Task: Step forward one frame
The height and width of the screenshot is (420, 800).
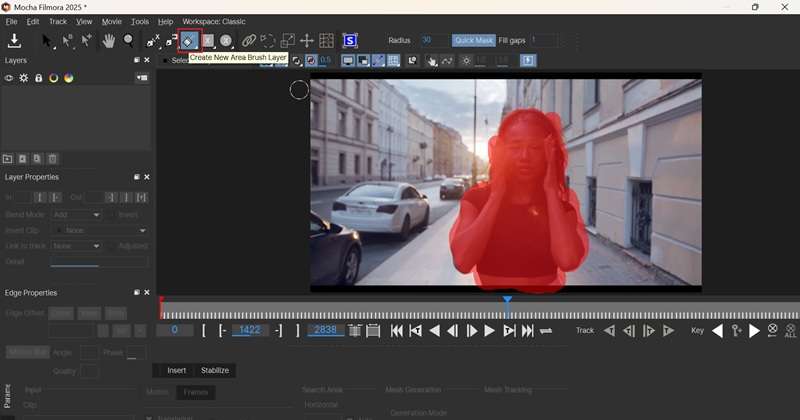Action: point(471,331)
